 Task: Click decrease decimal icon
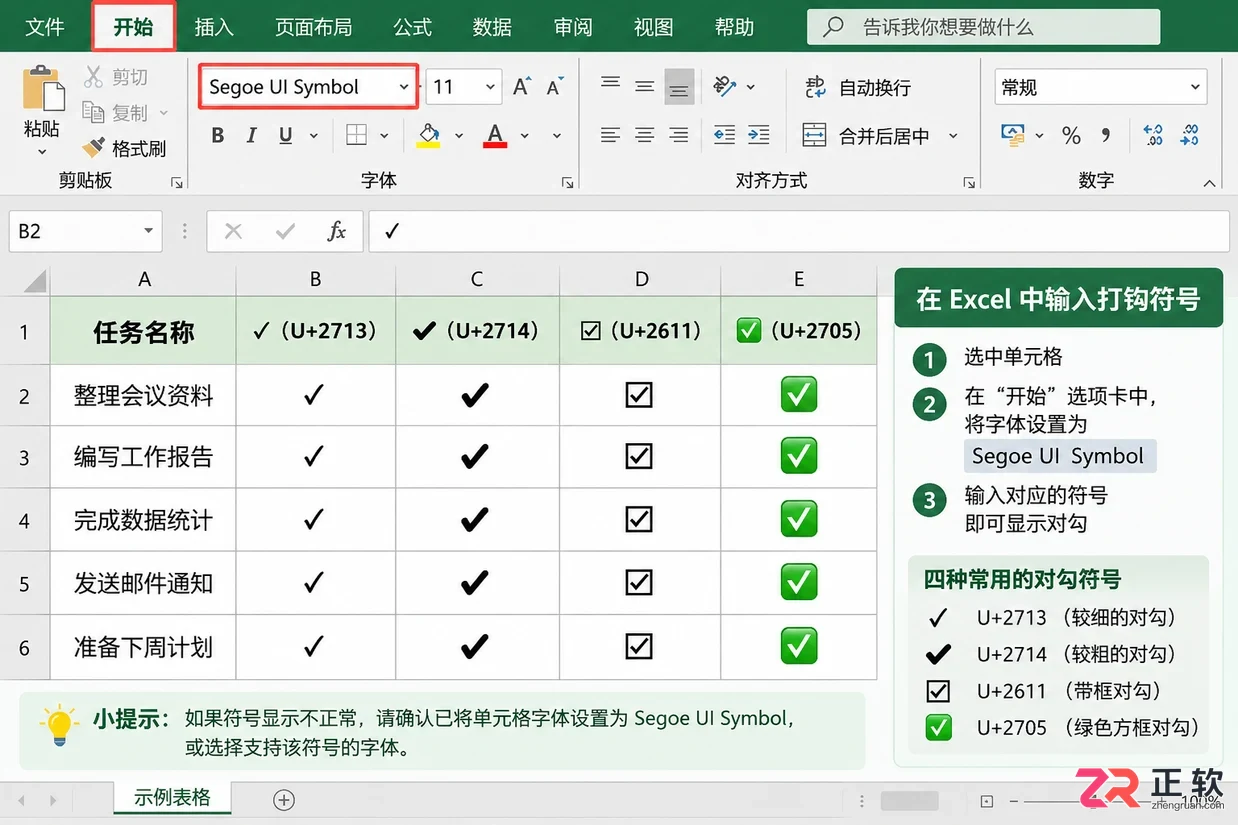(x=1189, y=135)
